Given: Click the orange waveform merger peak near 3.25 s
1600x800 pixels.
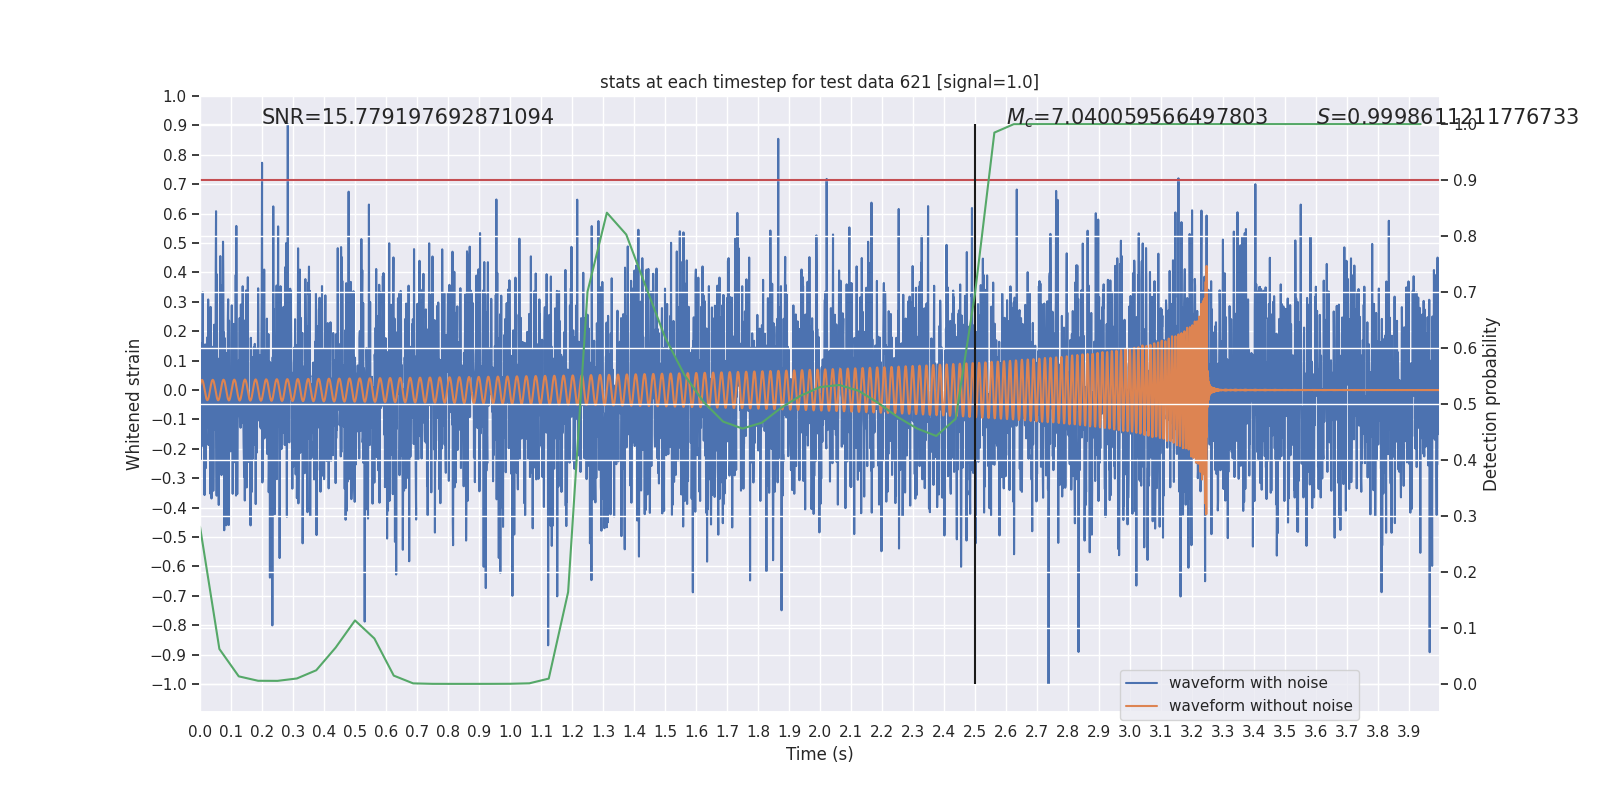Looking at the screenshot, I should [x=1206, y=270].
